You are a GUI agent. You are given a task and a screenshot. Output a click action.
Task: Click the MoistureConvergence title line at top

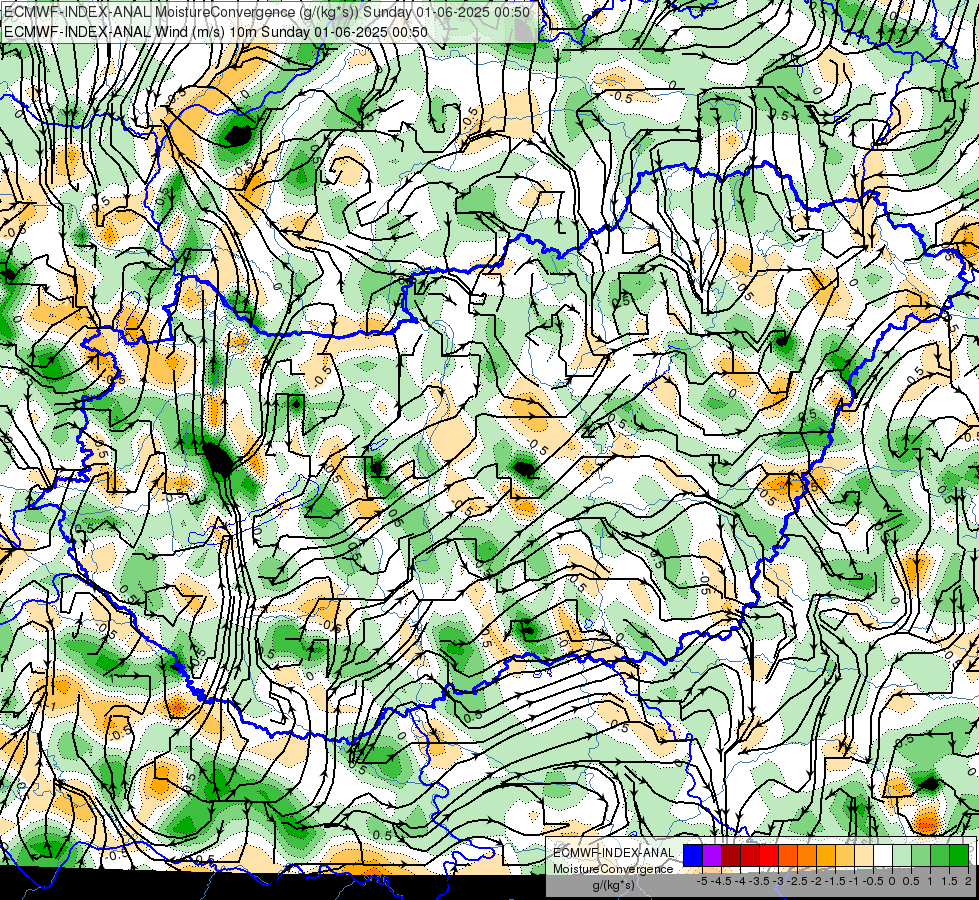(267, 11)
